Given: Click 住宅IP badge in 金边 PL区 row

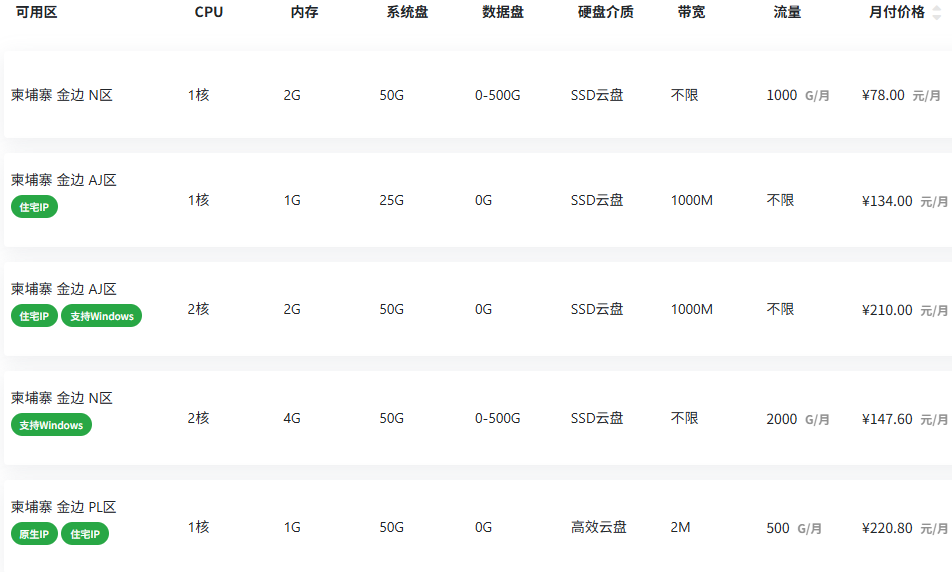Looking at the screenshot, I should pyautogui.click(x=85, y=534).
